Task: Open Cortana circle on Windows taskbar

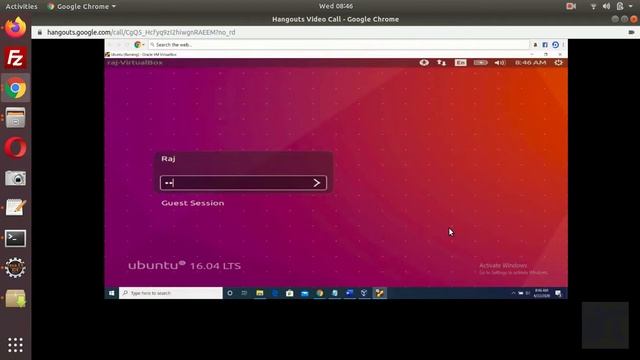Action: (x=230, y=293)
